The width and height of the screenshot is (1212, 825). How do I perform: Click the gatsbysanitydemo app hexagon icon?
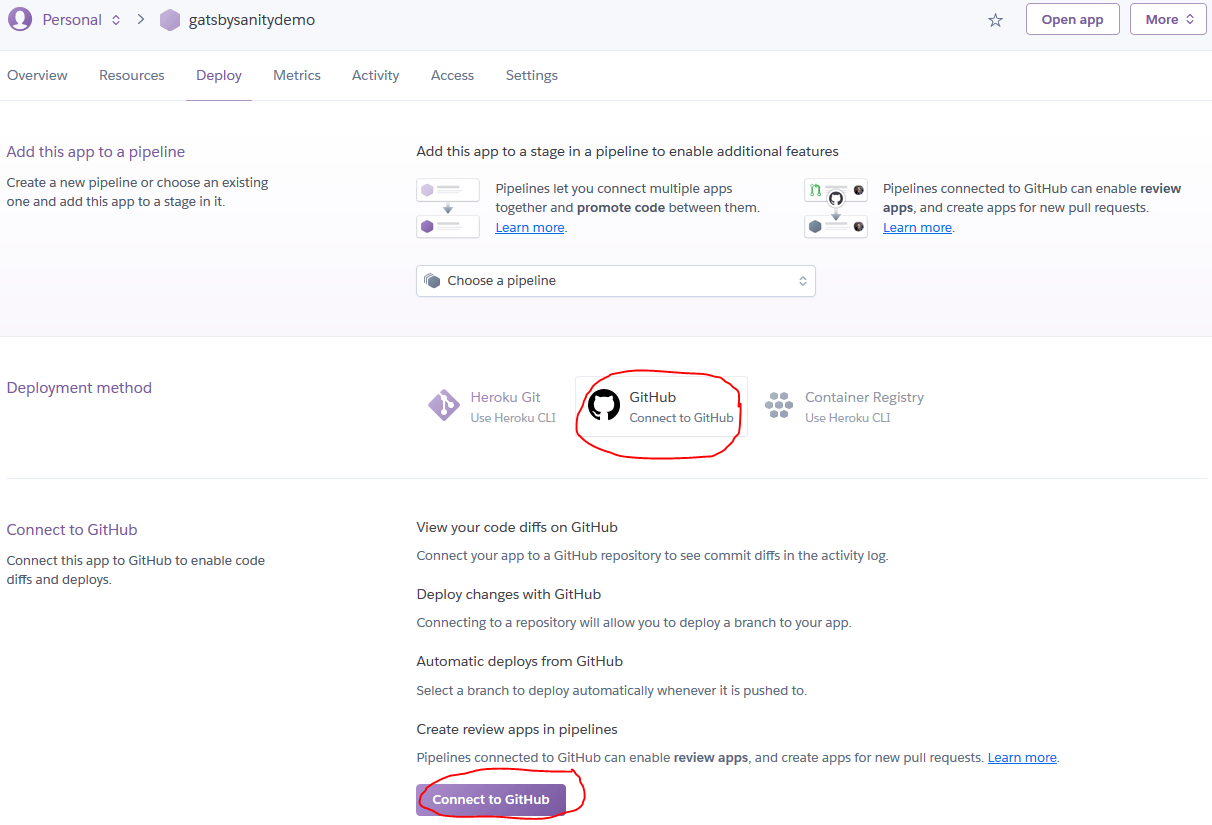click(170, 20)
